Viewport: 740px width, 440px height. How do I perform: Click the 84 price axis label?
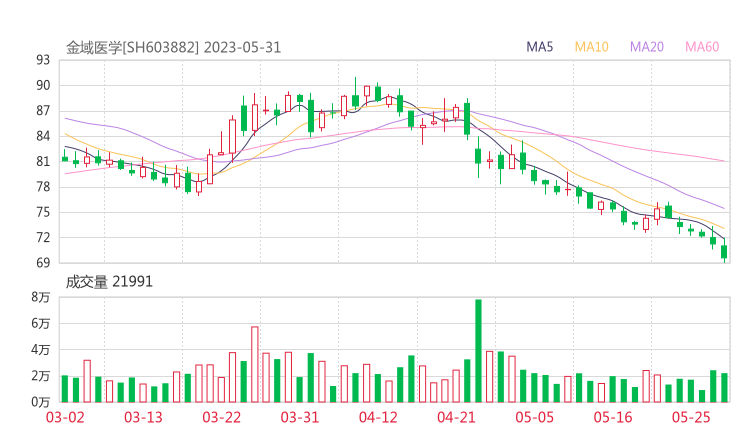(x=43, y=136)
